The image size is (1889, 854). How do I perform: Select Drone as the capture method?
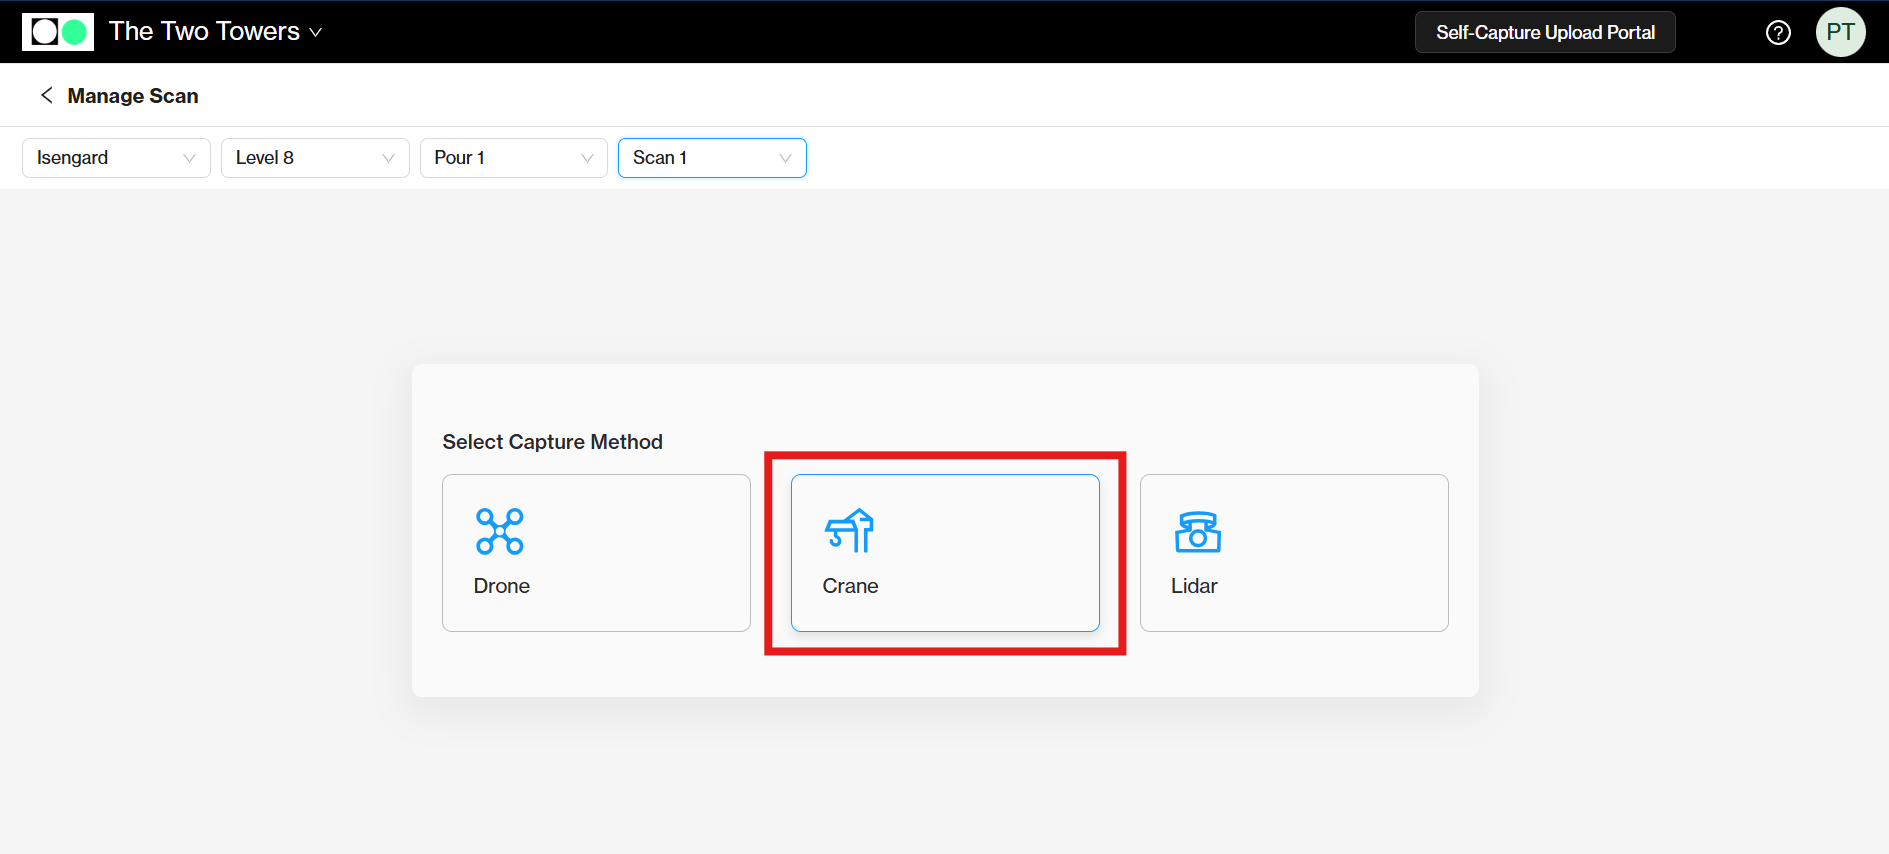coord(596,553)
